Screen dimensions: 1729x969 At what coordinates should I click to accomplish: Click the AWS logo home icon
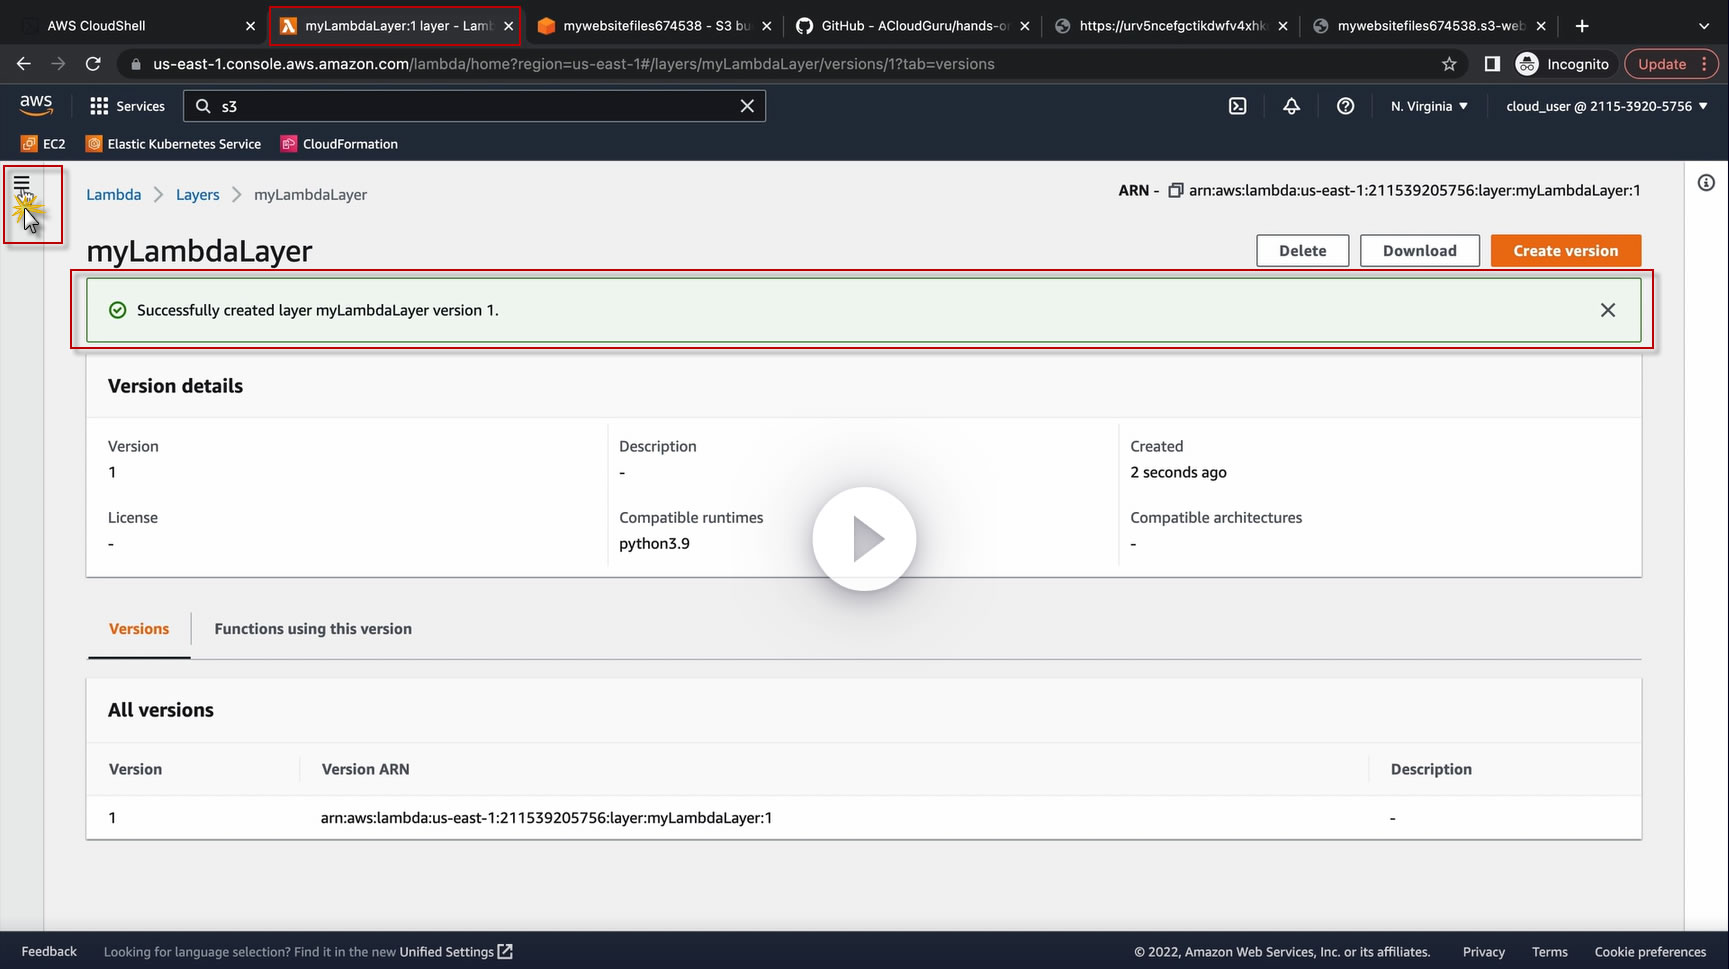36,105
